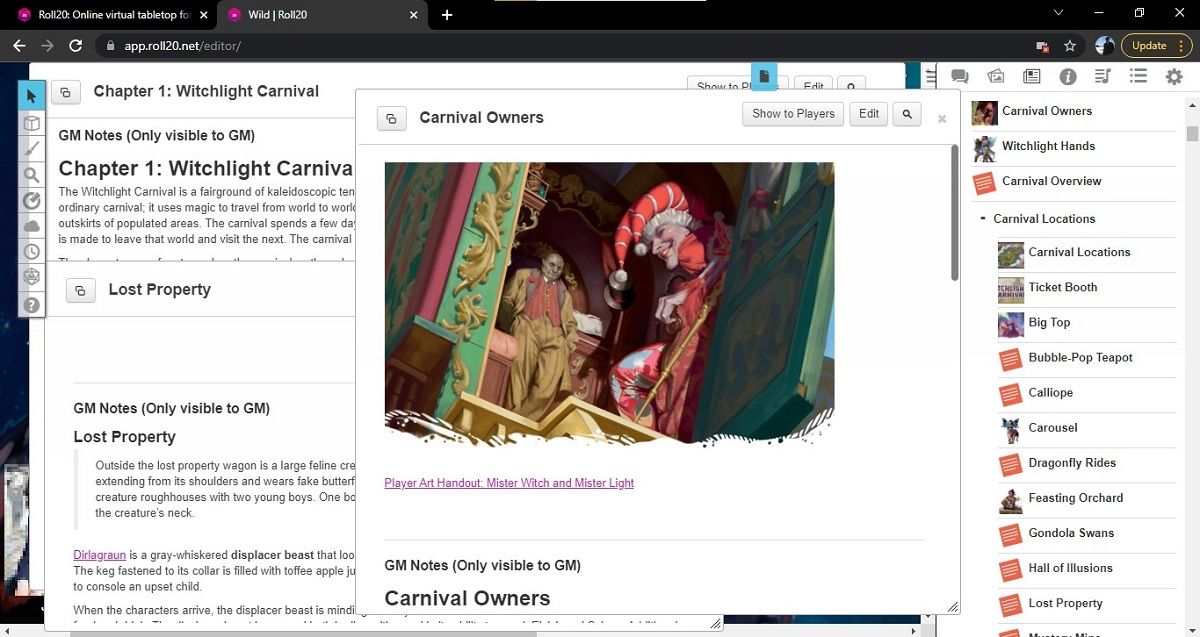Open the My Settings gear tab
This screenshot has width=1200, height=637.
coord(1173,75)
